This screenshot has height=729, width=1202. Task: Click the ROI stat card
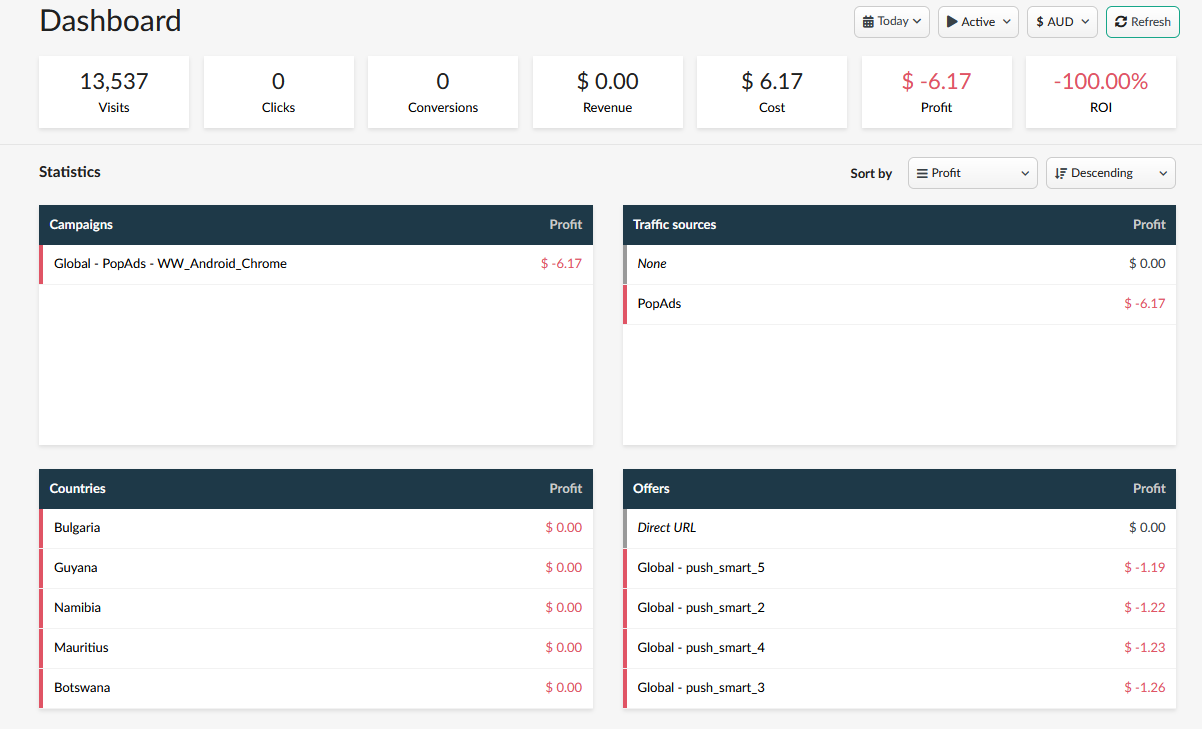coord(1100,92)
